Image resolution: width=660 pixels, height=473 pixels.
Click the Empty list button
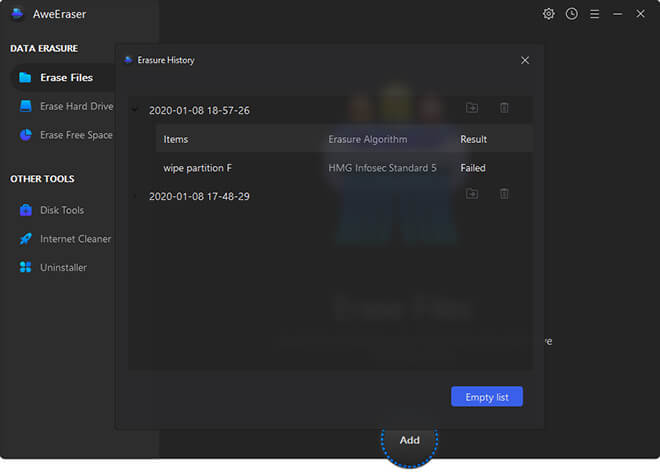(x=487, y=396)
